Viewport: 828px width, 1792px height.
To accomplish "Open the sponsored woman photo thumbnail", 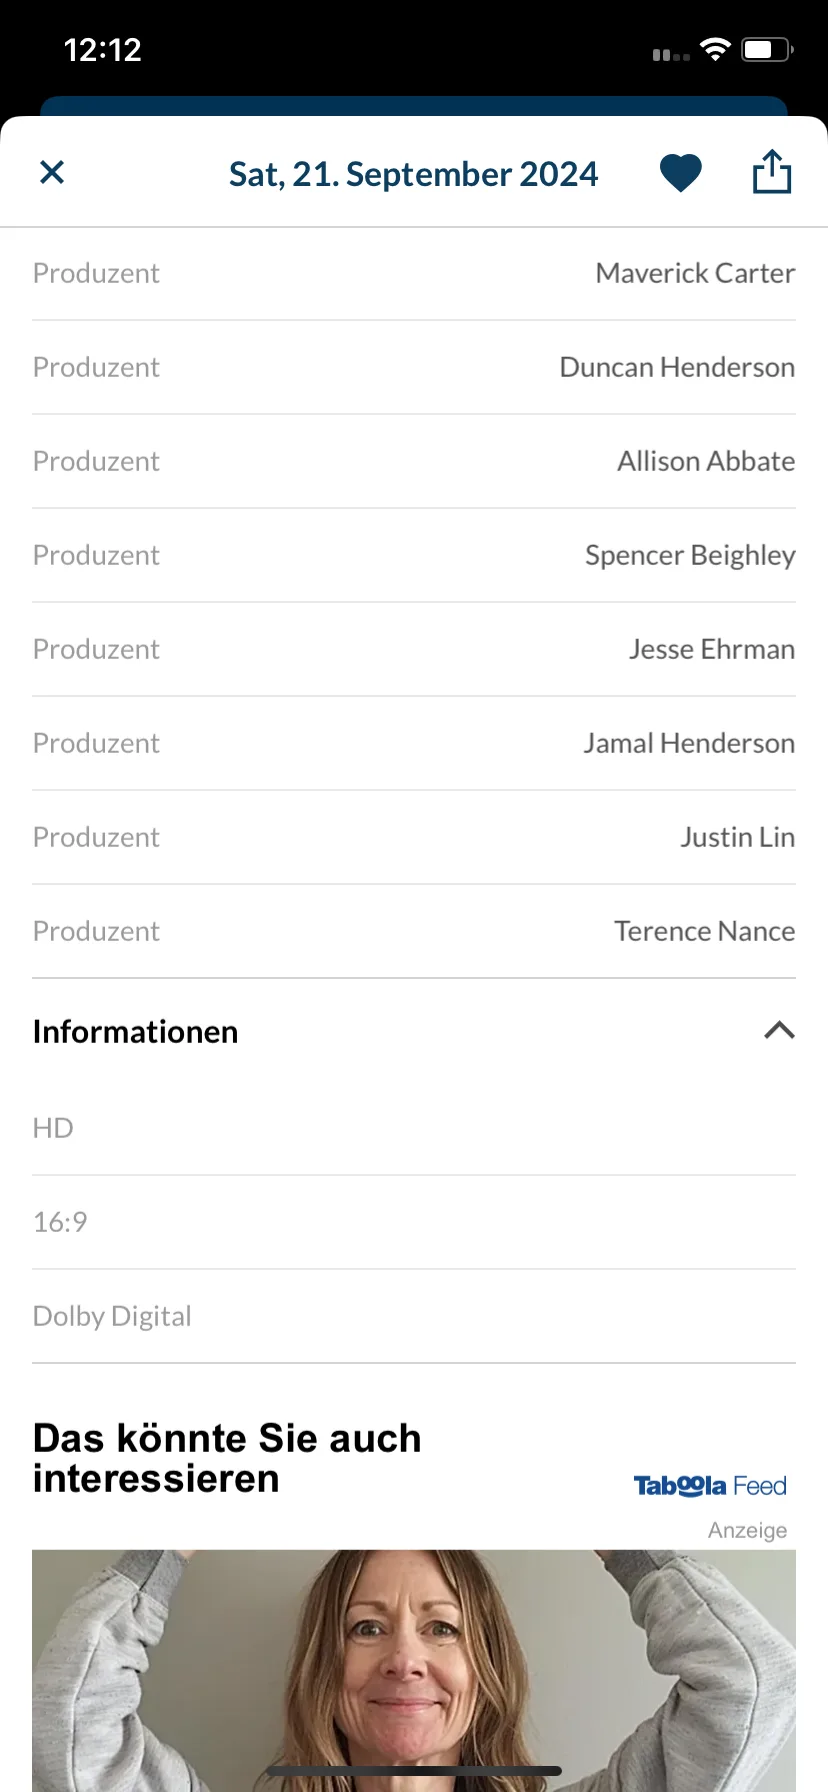I will tap(414, 1671).
